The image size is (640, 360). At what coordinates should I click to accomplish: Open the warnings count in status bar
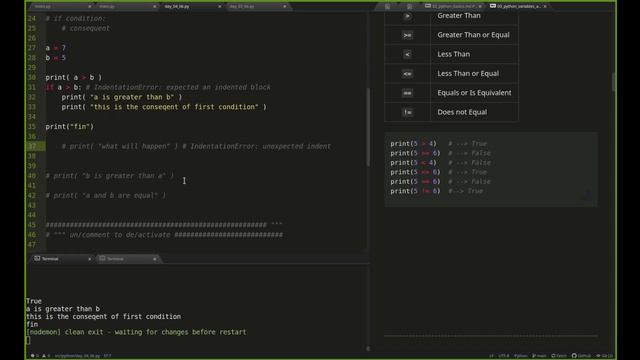(x=46, y=356)
